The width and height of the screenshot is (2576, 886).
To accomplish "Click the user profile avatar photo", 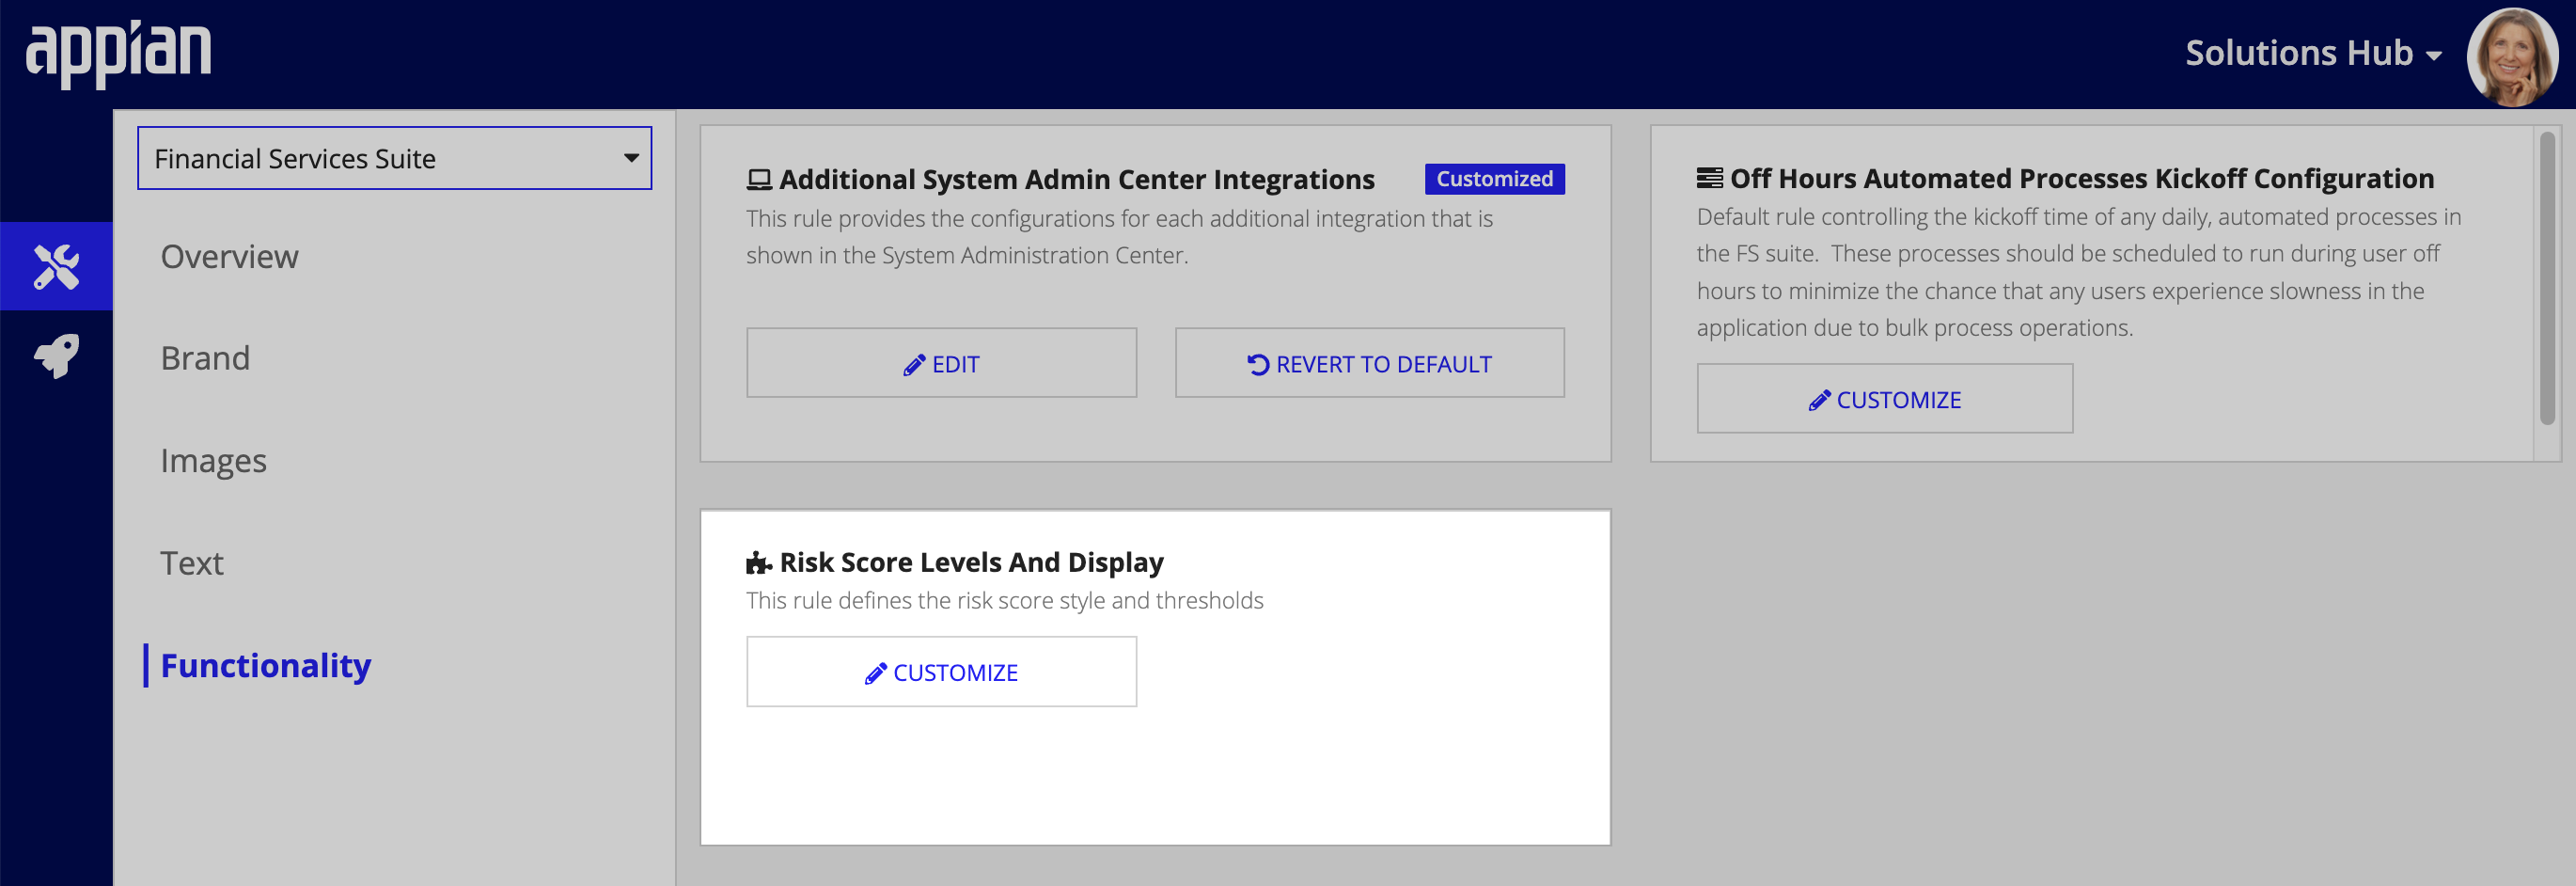I will pos(2512,57).
